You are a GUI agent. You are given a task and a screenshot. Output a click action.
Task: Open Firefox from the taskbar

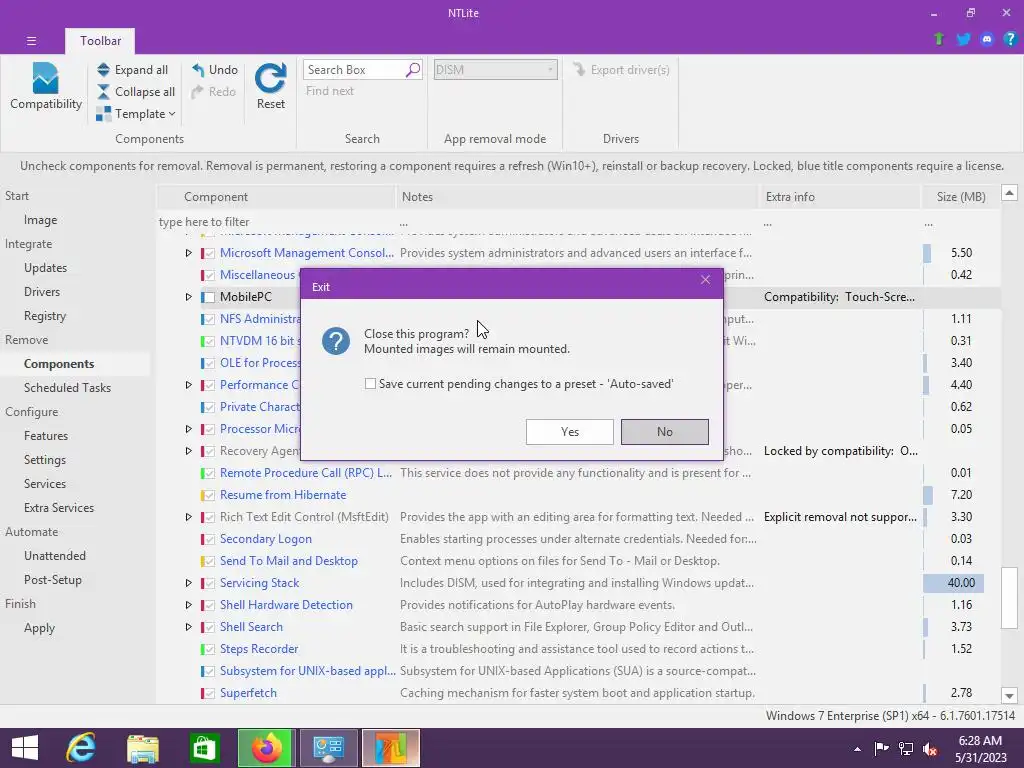click(266, 748)
